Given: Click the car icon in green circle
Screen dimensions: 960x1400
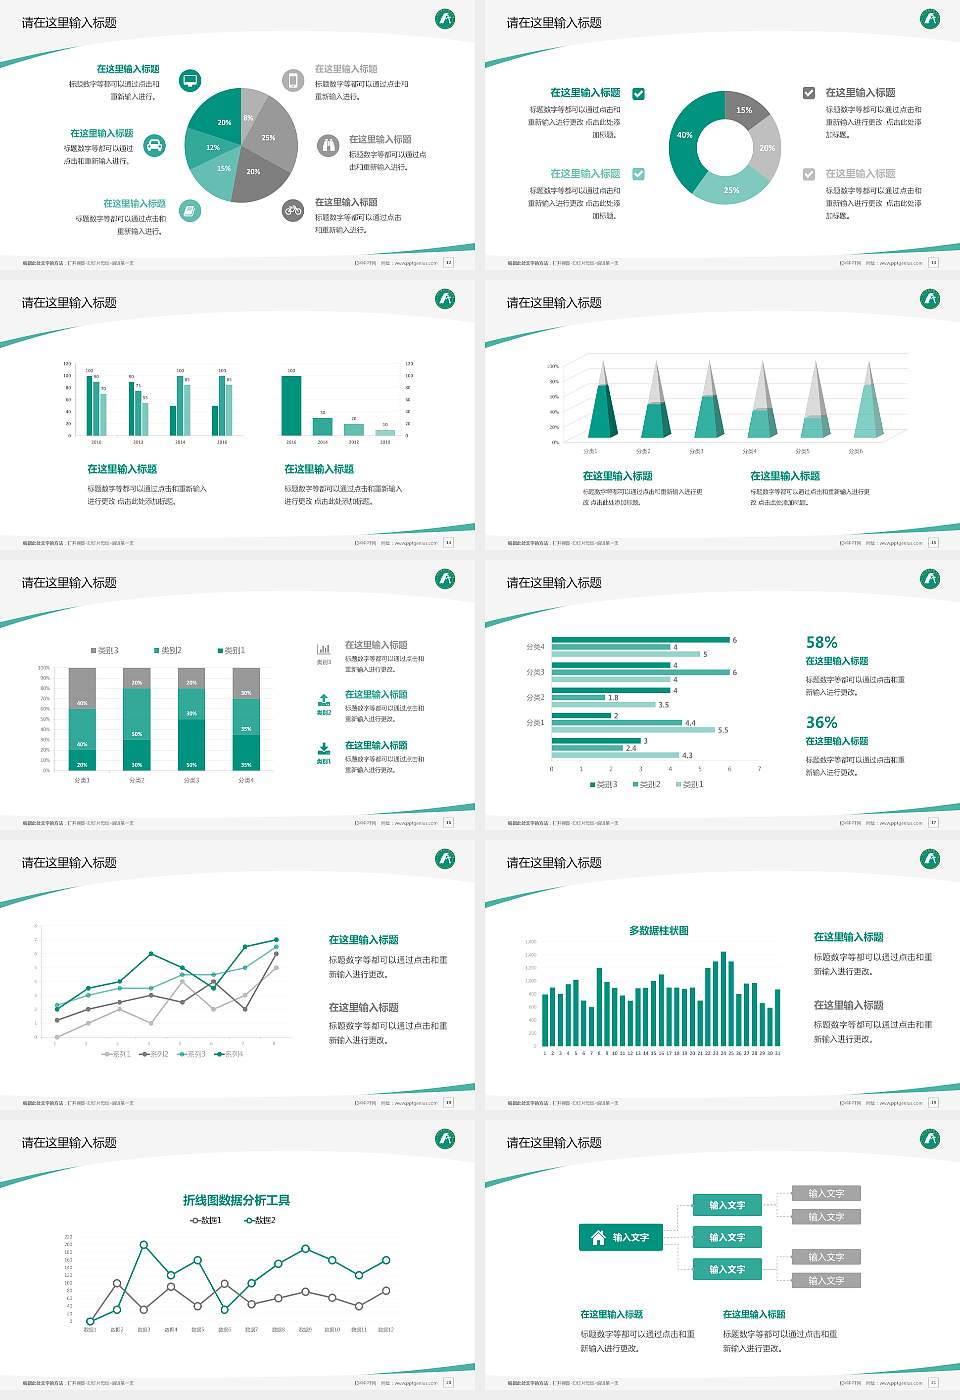Looking at the screenshot, I should pos(155,146).
